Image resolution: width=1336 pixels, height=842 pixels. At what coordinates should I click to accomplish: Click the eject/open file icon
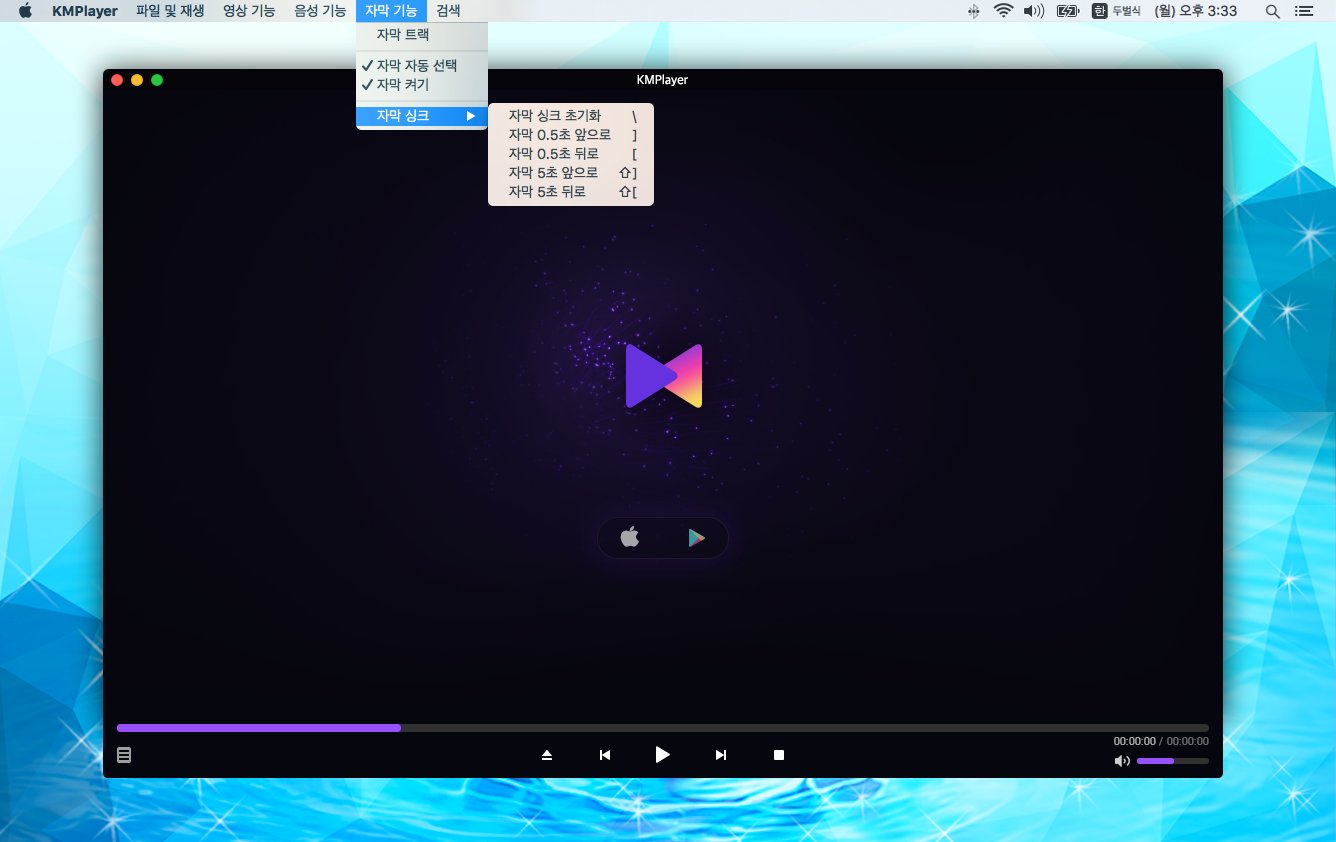[547, 755]
